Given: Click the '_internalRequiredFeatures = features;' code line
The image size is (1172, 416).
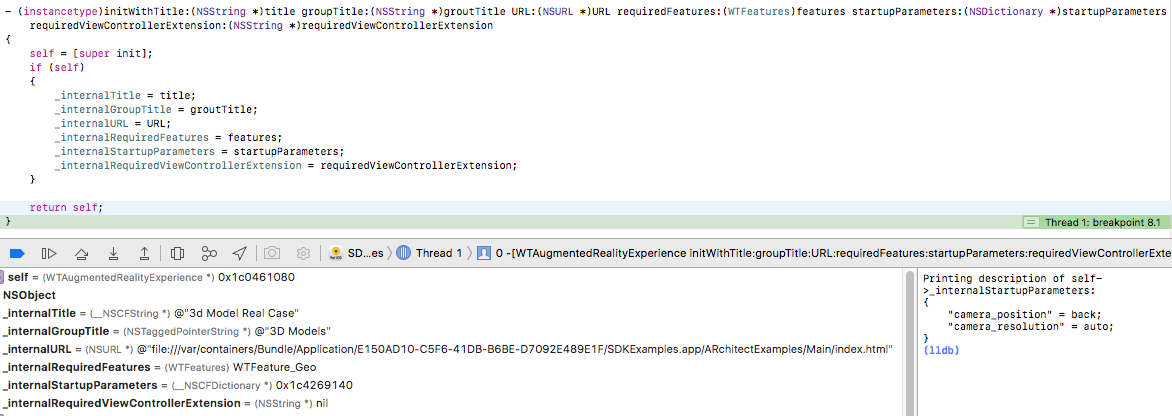Looking at the screenshot, I should click(168, 137).
